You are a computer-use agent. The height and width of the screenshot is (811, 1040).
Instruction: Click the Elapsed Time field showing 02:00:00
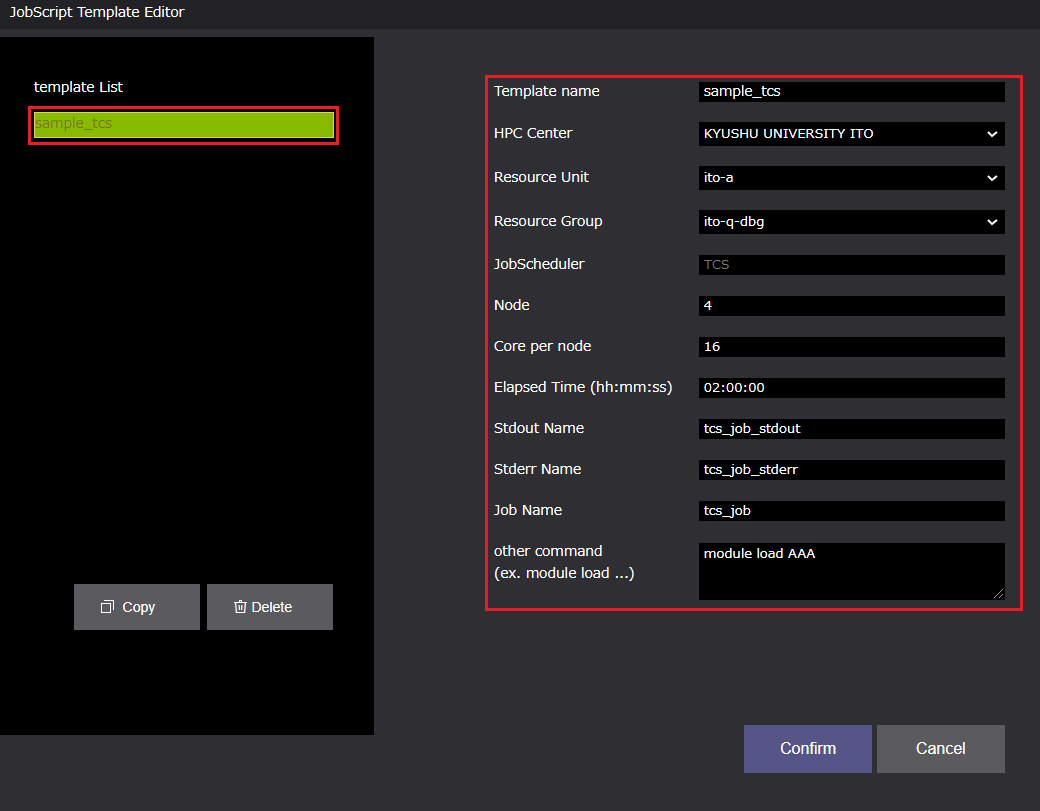(x=851, y=388)
